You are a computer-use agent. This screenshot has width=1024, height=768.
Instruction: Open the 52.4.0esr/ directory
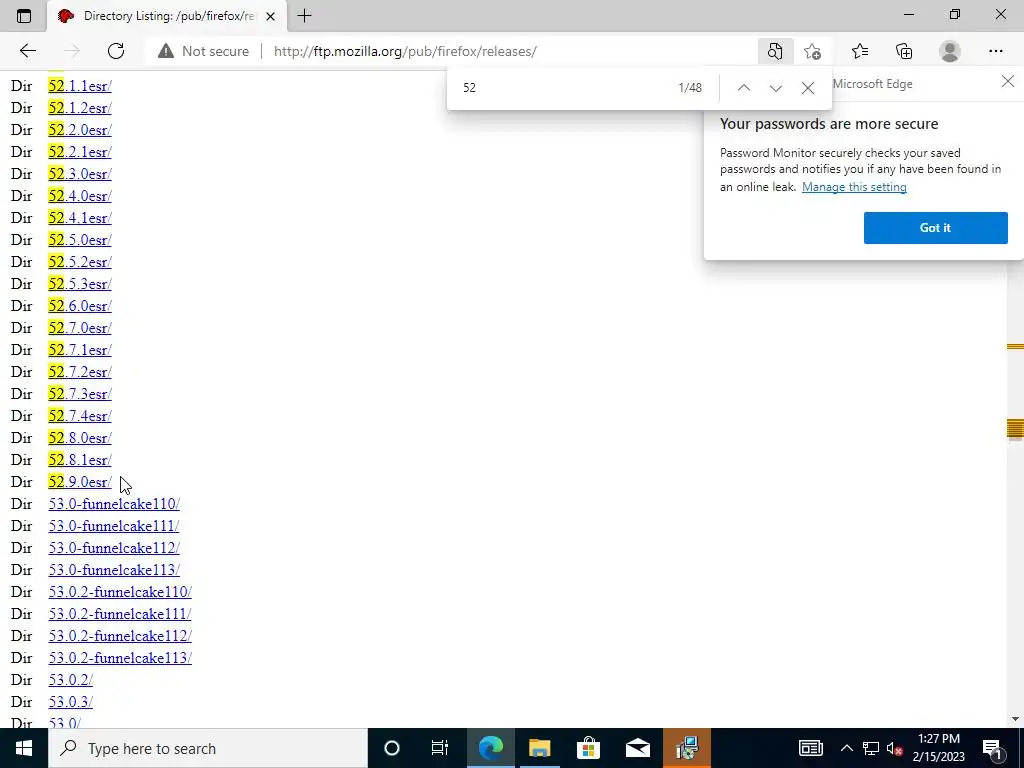(80, 196)
